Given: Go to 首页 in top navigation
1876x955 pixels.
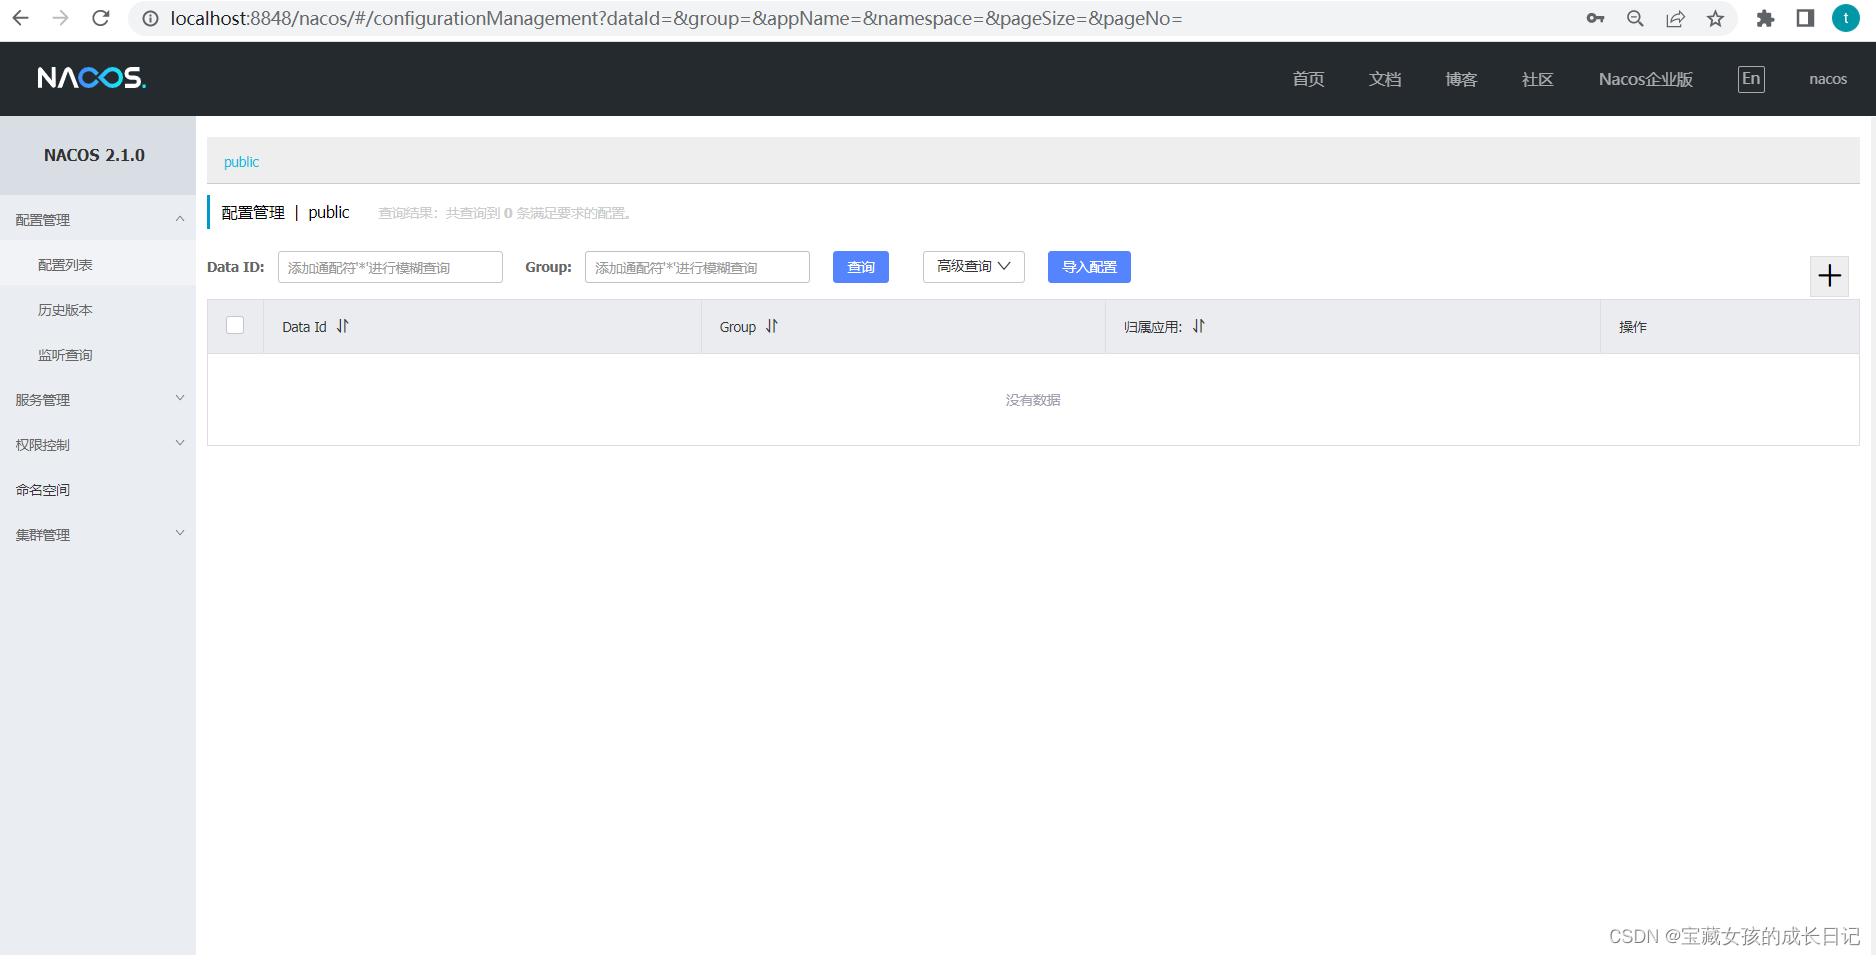Looking at the screenshot, I should [1308, 79].
